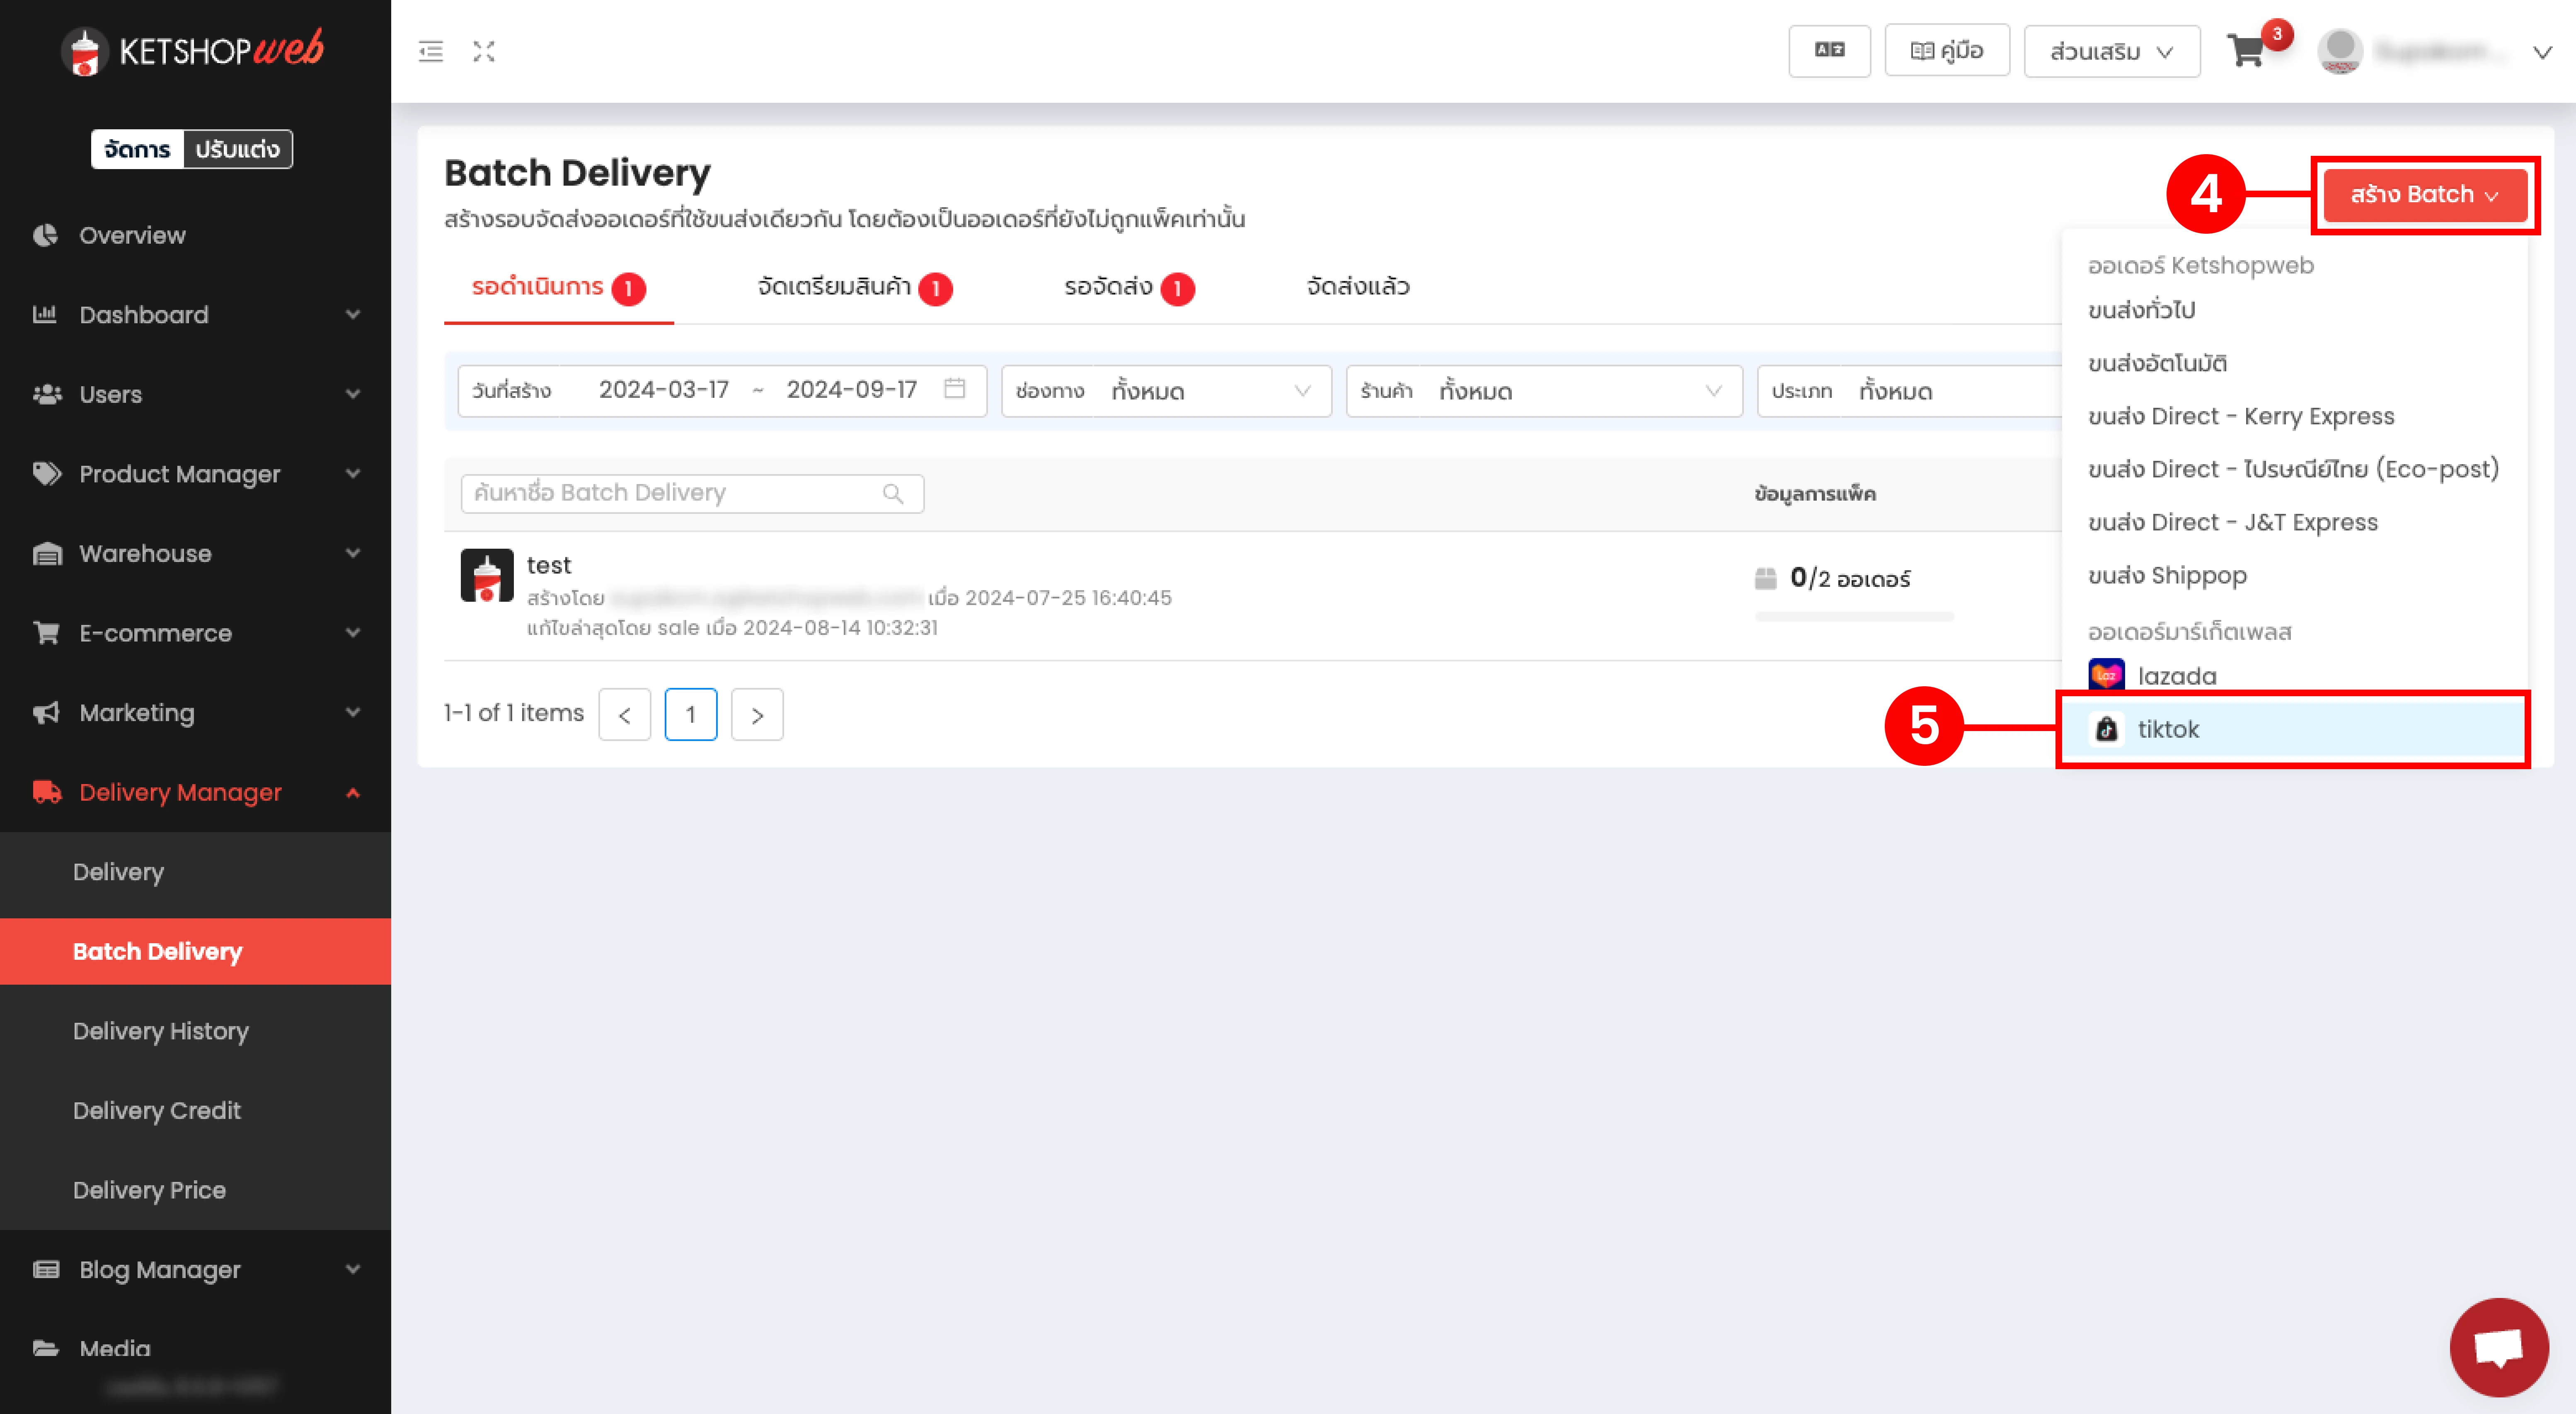This screenshot has width=2576, height=1414.
Task: Open the live chat bubble
Action: 2498,1347
